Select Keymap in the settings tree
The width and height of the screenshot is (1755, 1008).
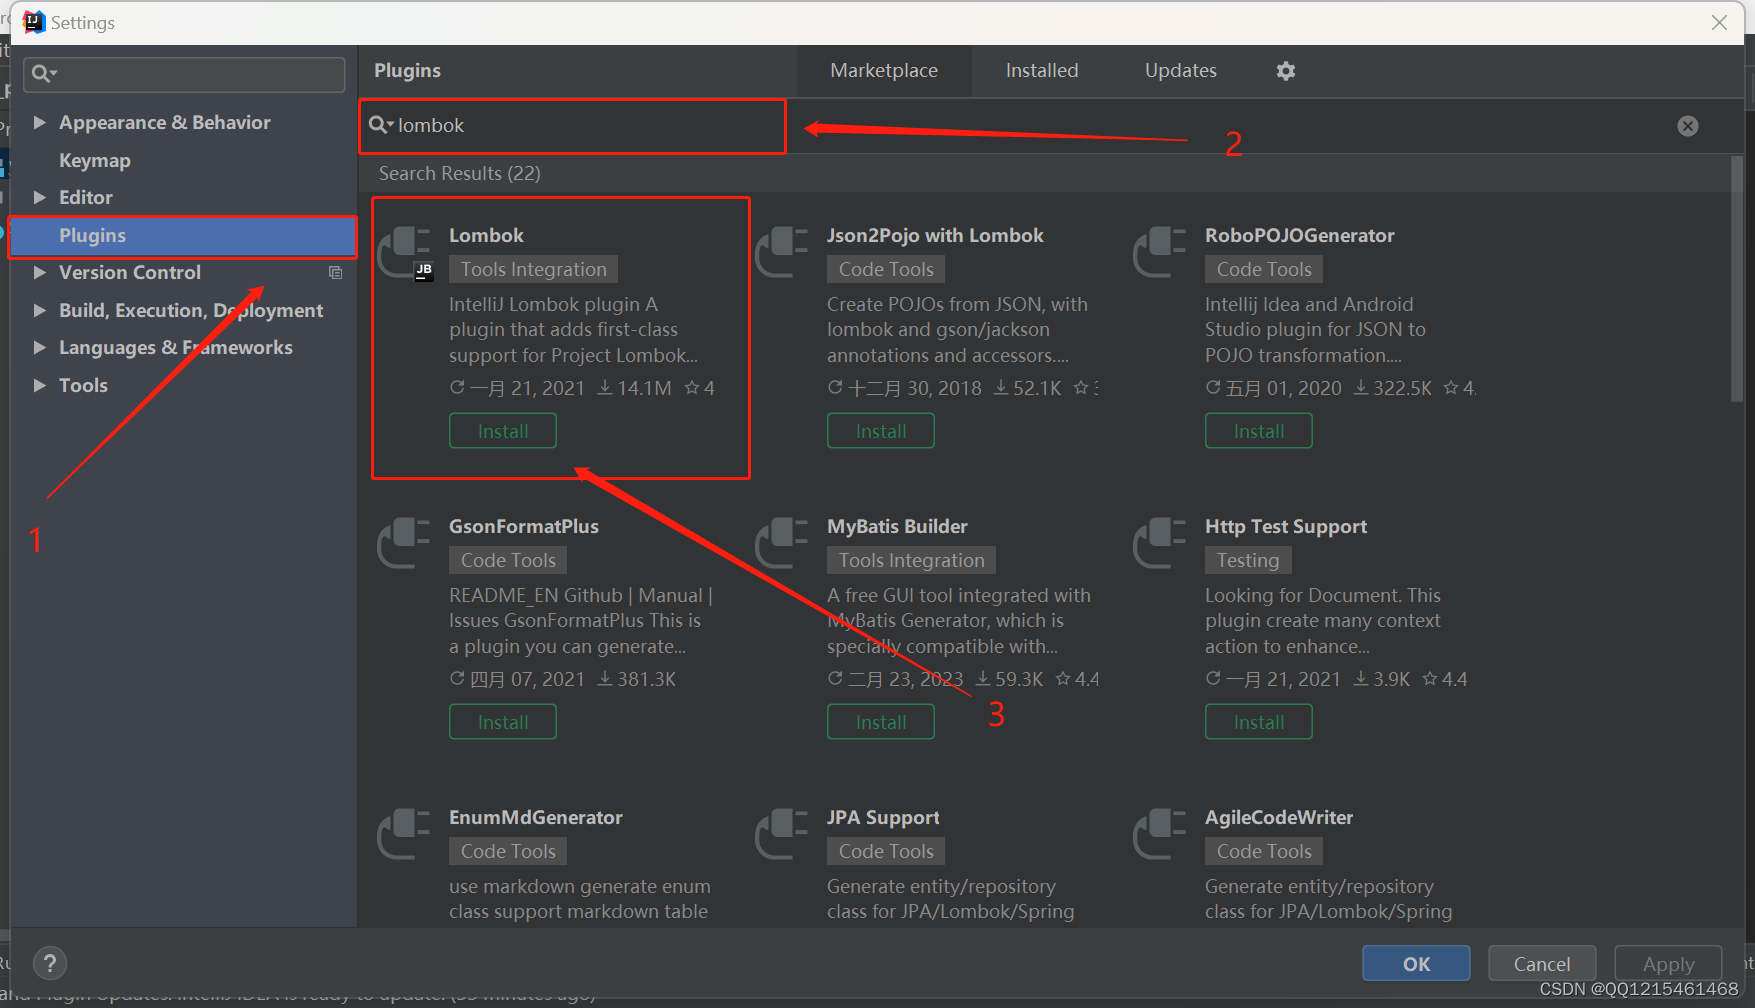tap(95, 160)
